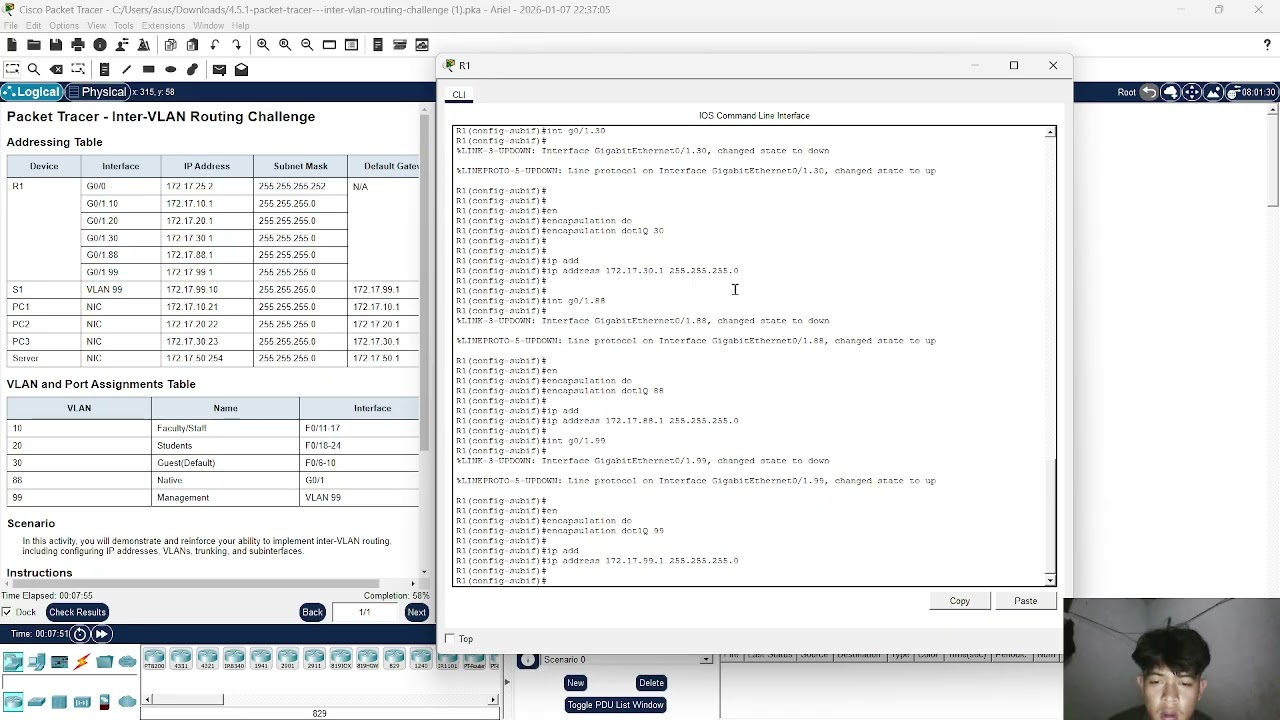Click the Copy toolbar icon

(170, 45)
